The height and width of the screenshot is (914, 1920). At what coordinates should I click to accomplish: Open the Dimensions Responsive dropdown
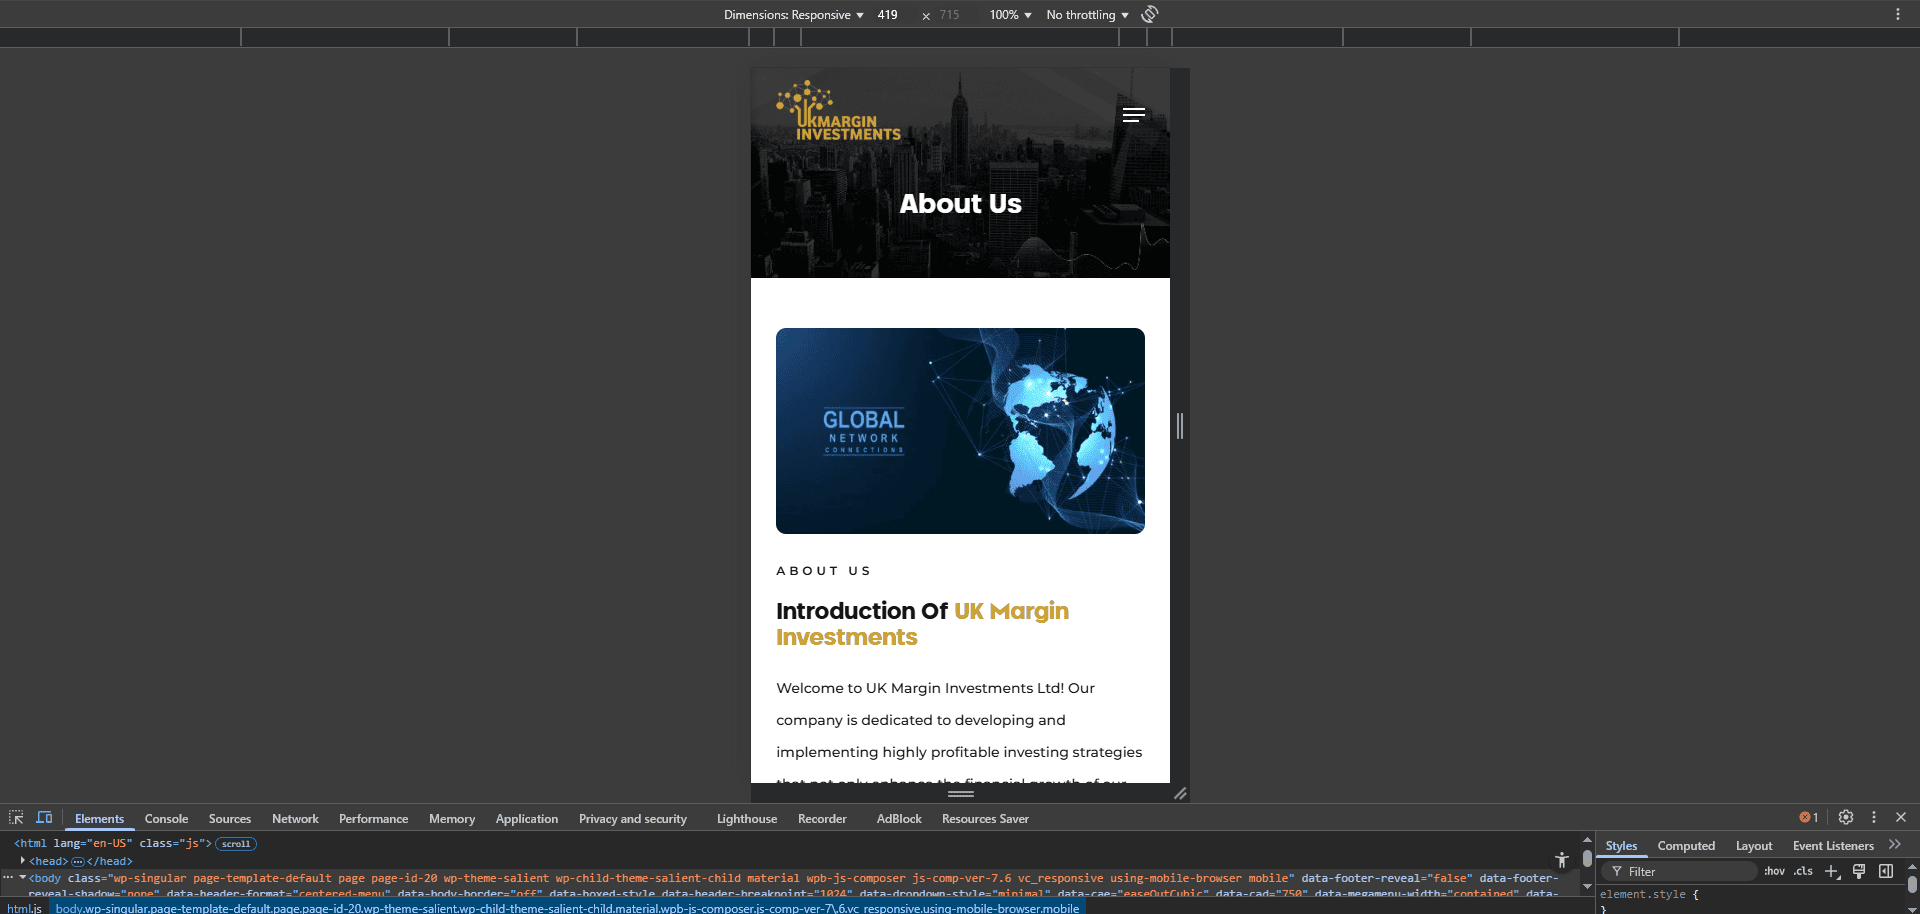pos(793,15)
